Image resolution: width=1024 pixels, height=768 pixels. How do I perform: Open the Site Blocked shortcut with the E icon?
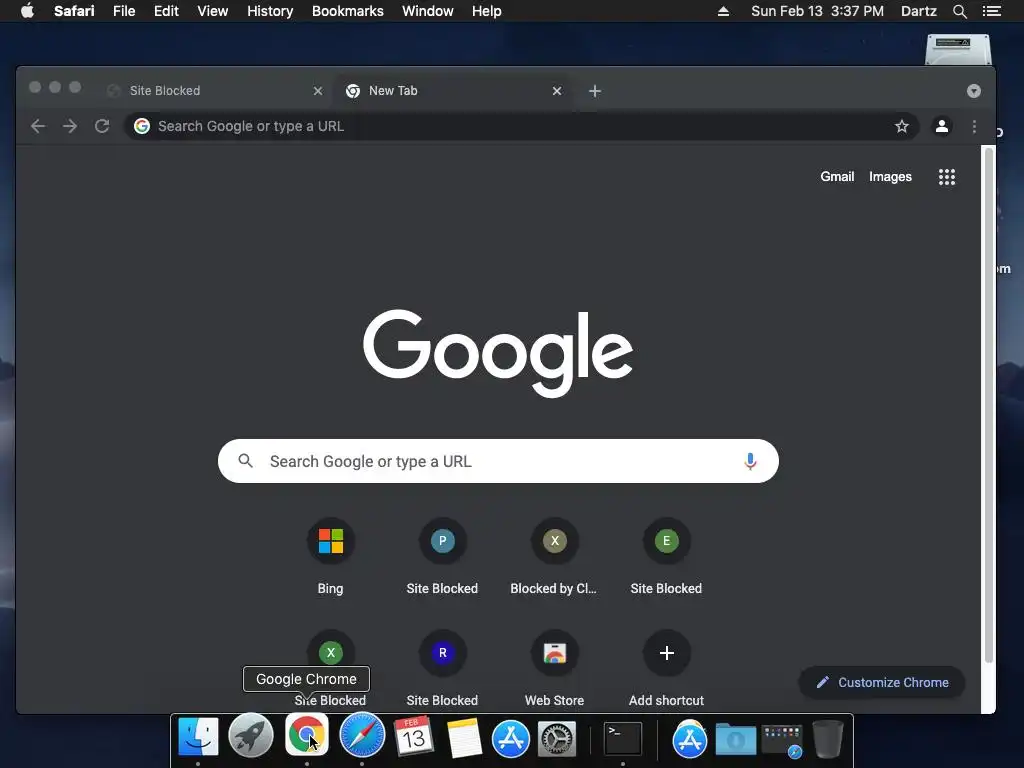click(x=666, y=557)
